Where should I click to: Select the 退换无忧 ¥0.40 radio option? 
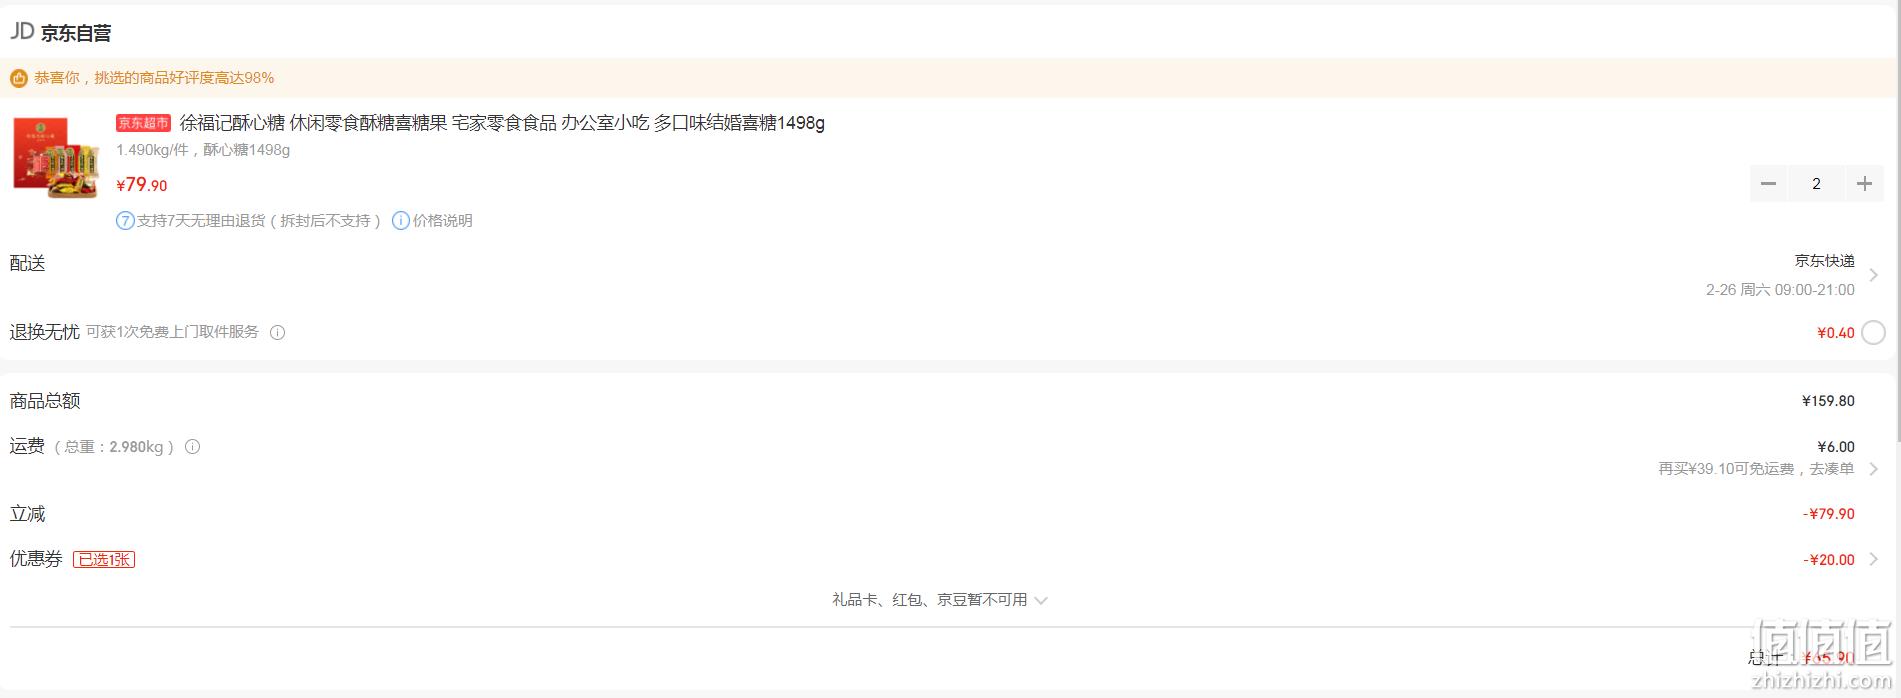[1873, 333]
